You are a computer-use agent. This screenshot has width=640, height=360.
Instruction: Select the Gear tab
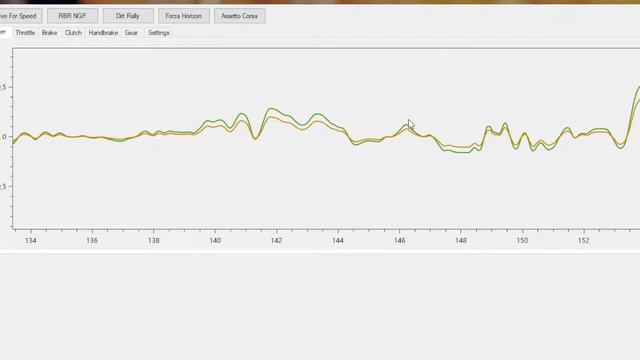[x=131, y=33]
